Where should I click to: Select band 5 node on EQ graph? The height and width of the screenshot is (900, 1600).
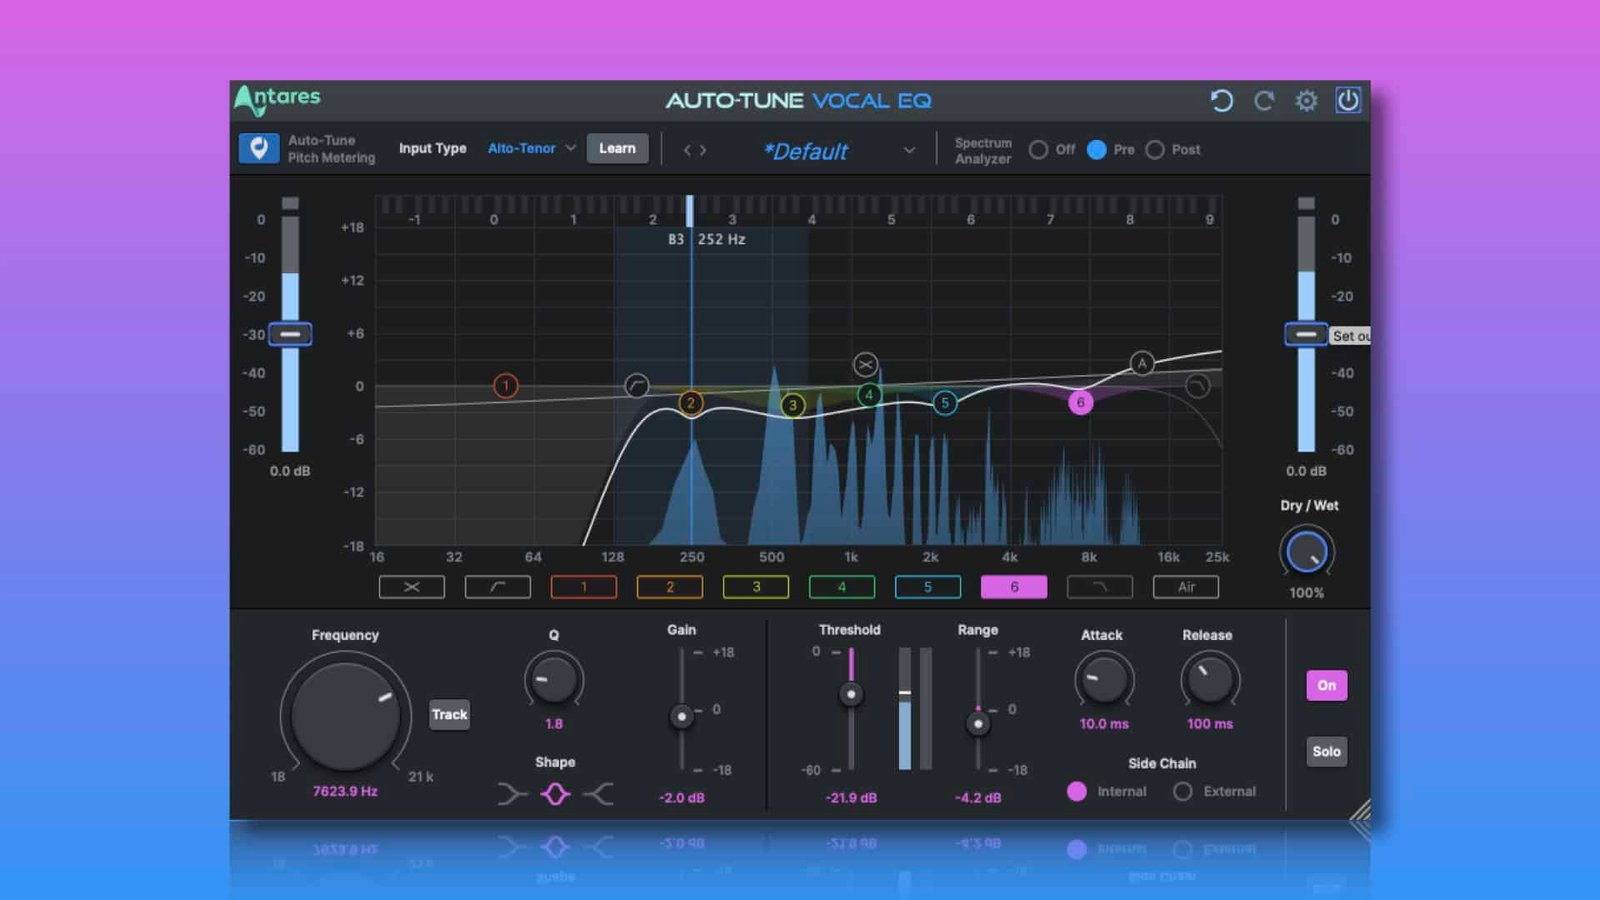pyautogui.click(x=945, y=403)
